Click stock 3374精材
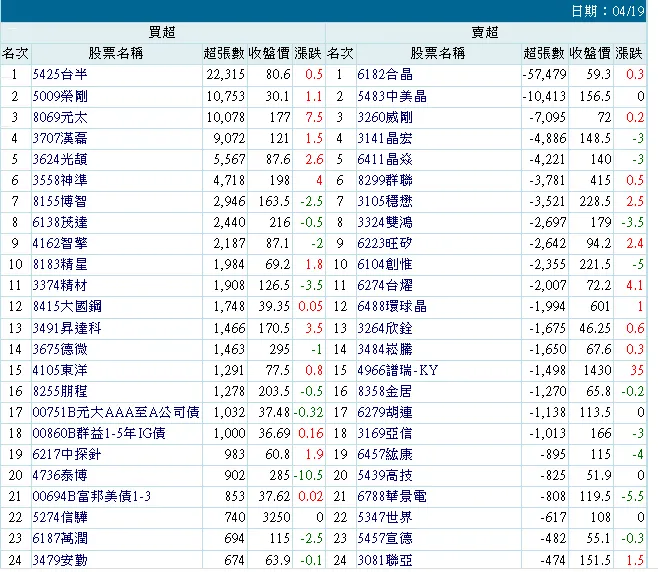658x572 pixels. [60, 285]
